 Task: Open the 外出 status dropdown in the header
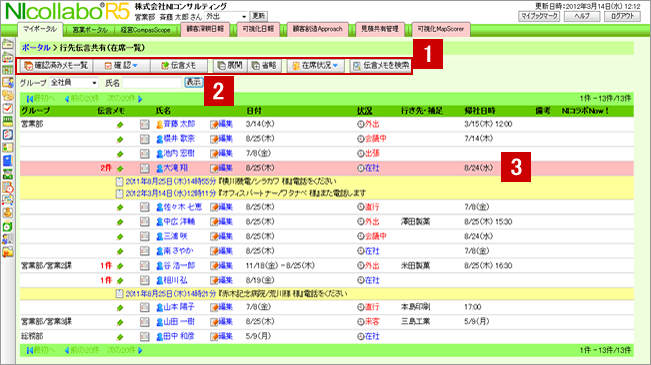(x=226, y=17)
